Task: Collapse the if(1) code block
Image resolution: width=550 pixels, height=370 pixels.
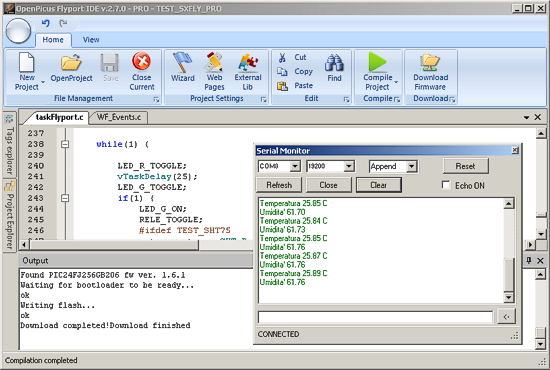Action: coord(65,198)
